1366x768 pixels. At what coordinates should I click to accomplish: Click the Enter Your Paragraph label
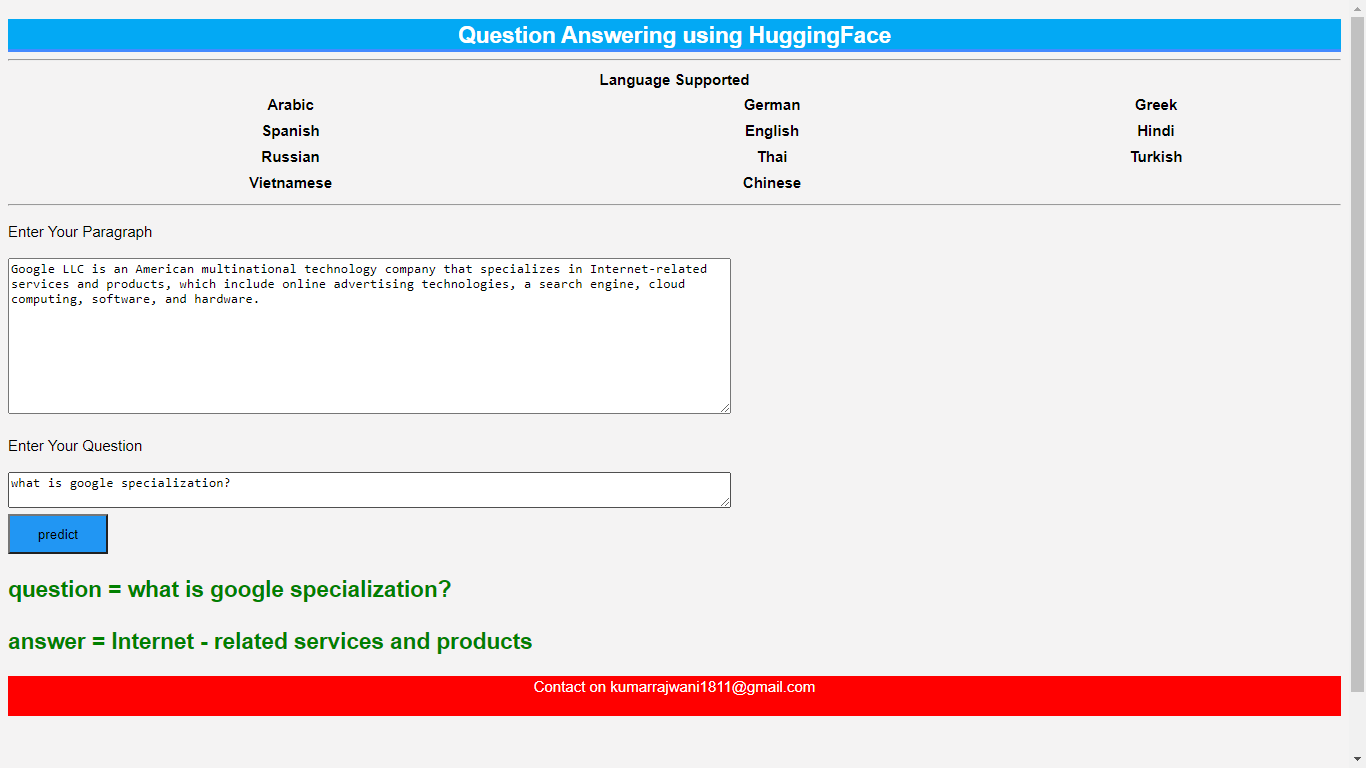(x=80, y=232)
